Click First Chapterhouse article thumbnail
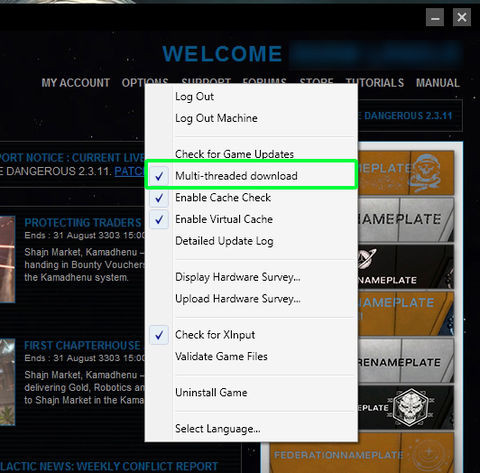The width and height of the screenshot is (480, 473). (7, 382)
